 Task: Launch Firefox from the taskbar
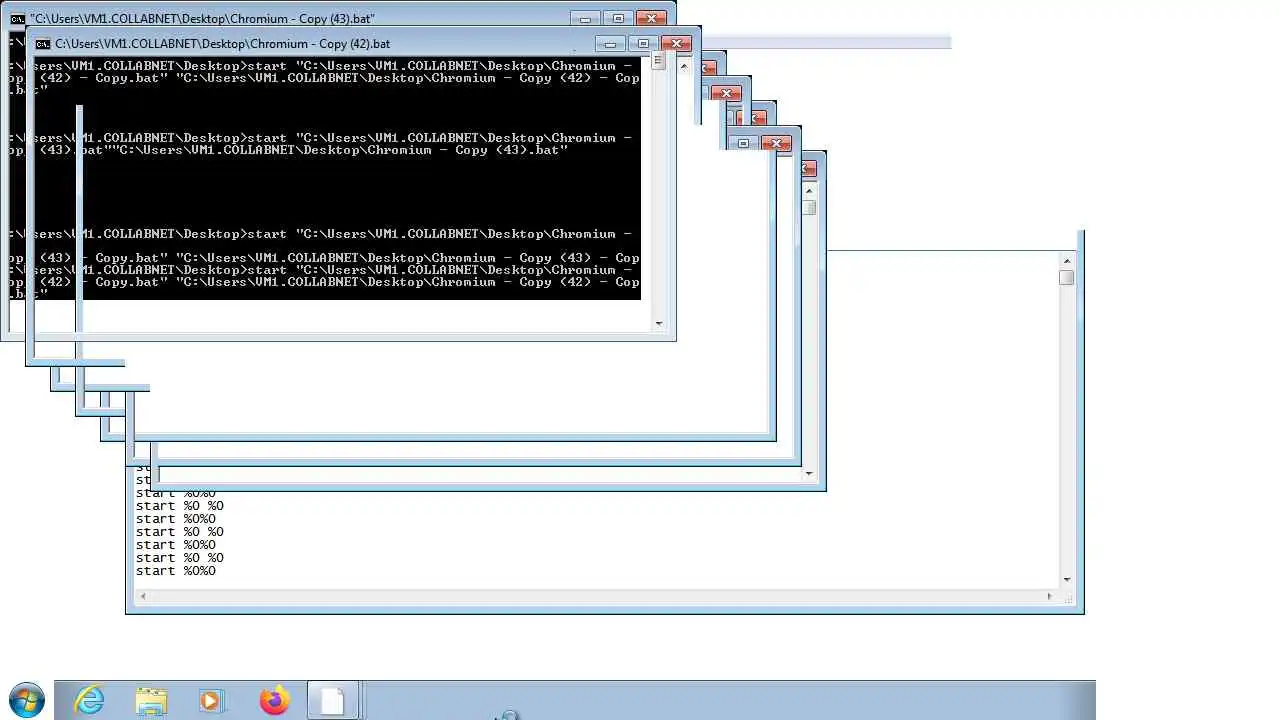tap(274, 700)
